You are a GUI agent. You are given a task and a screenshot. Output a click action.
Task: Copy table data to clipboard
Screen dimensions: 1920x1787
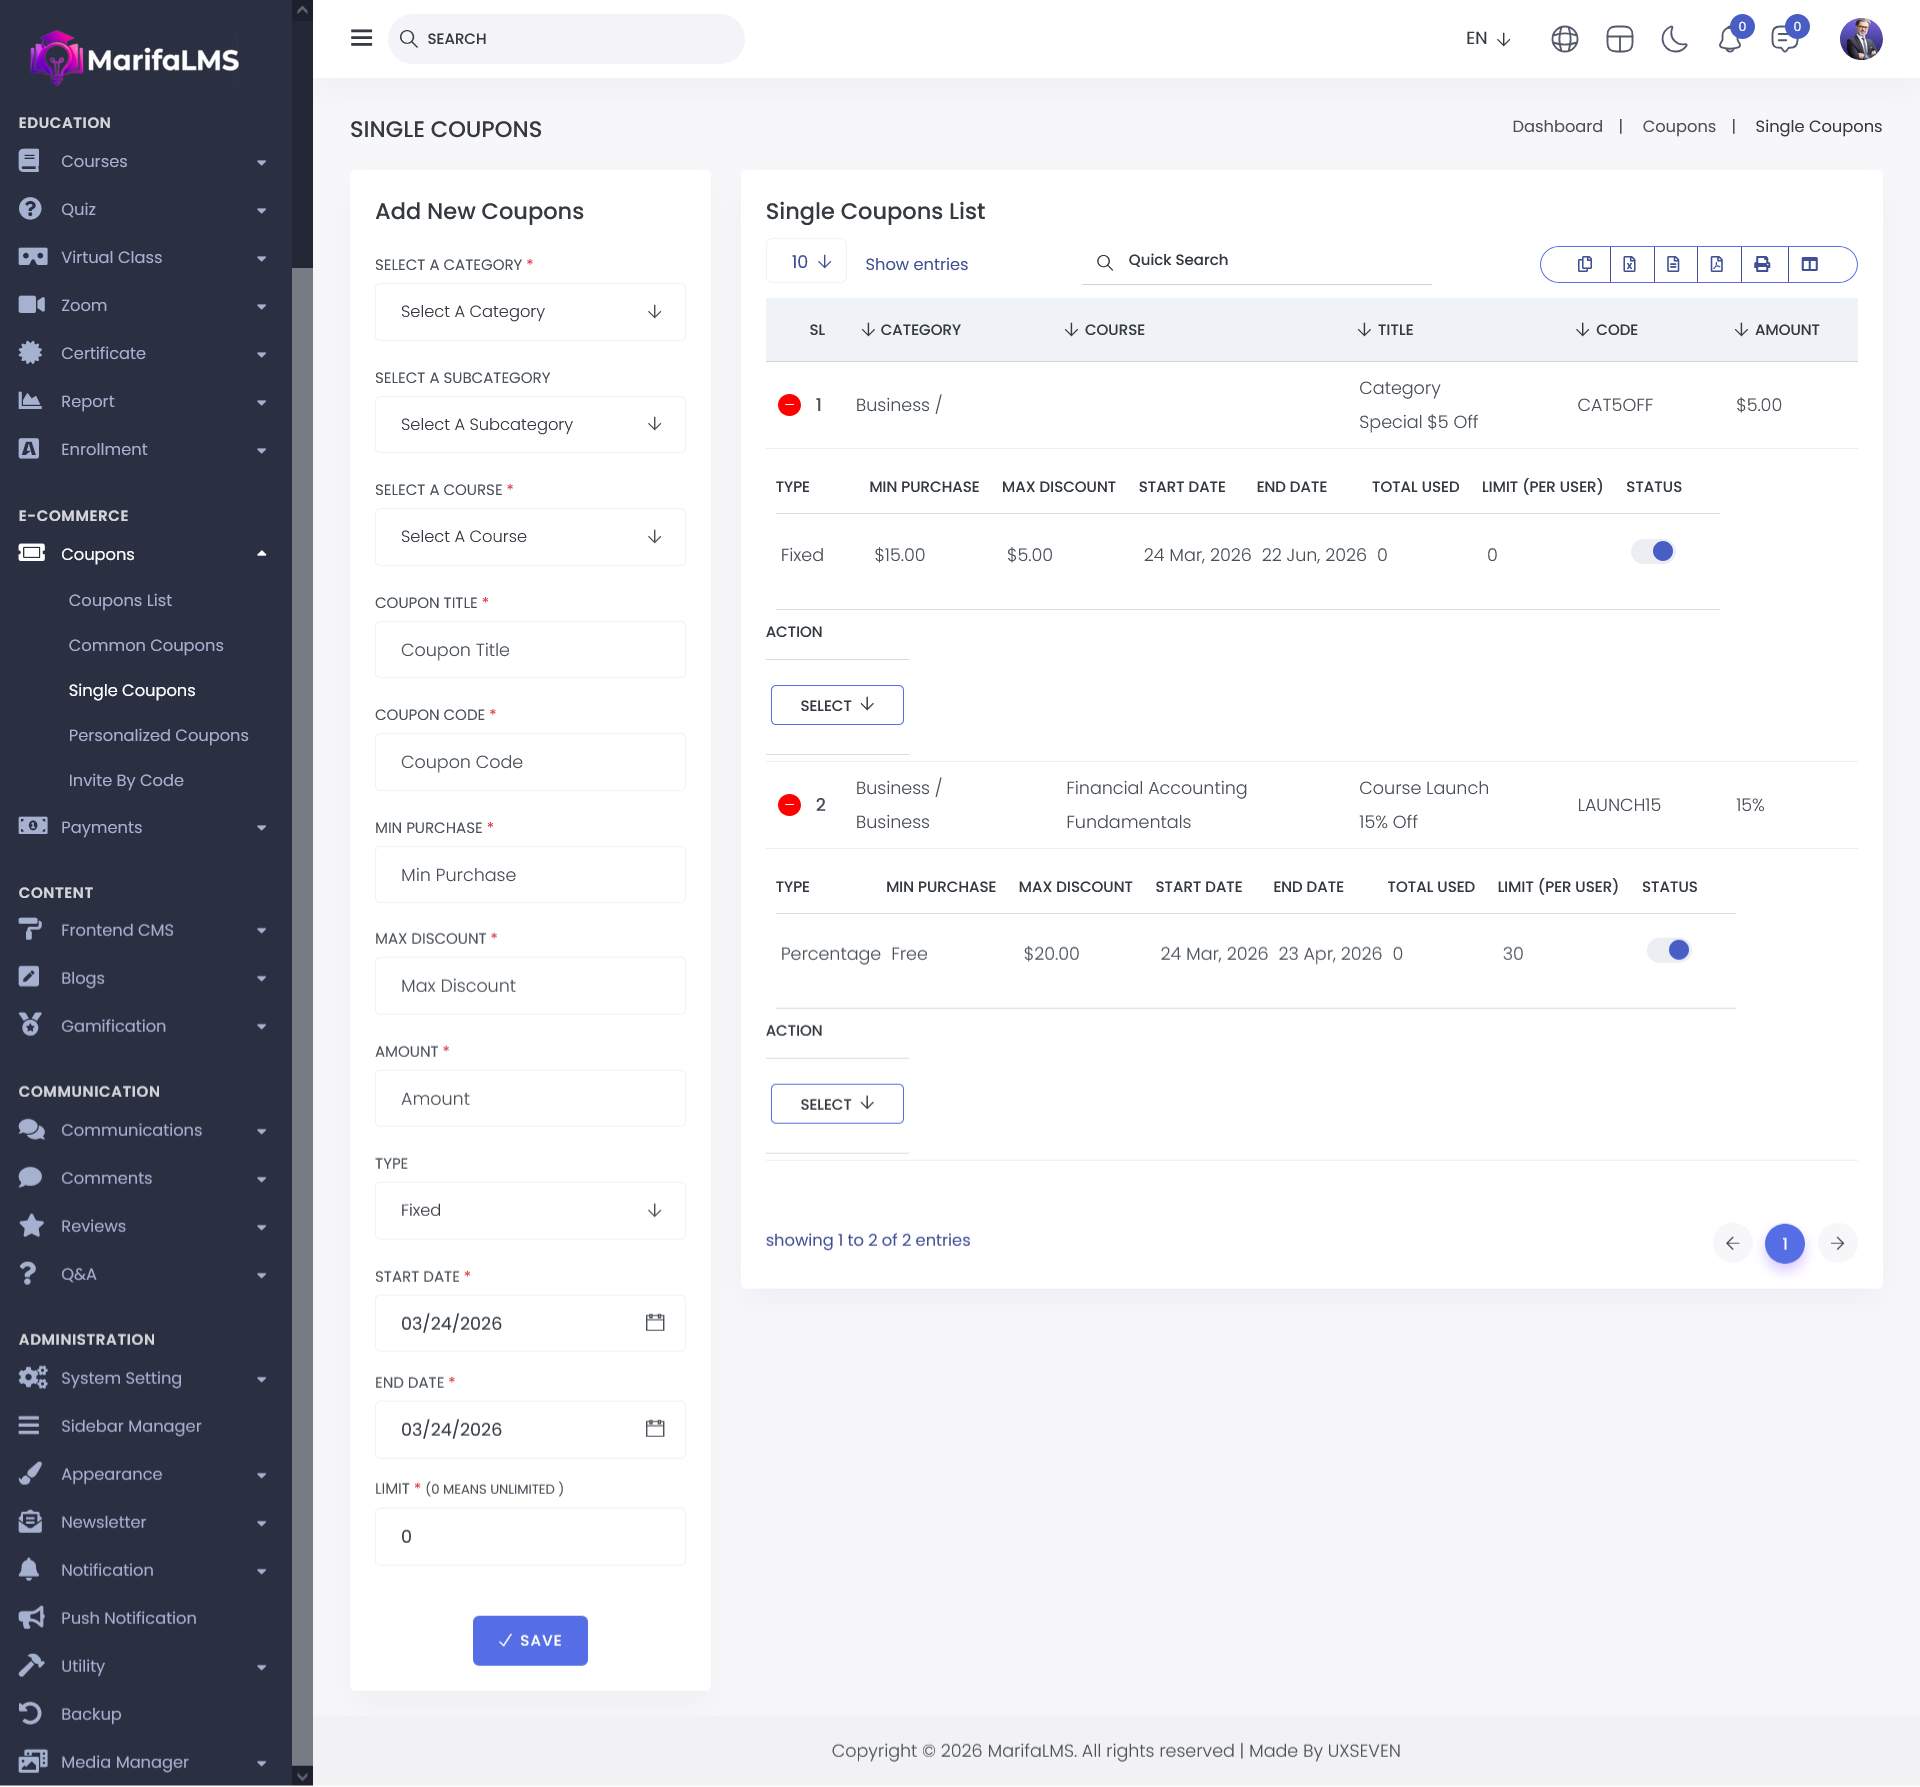(x=1585, y=264)
